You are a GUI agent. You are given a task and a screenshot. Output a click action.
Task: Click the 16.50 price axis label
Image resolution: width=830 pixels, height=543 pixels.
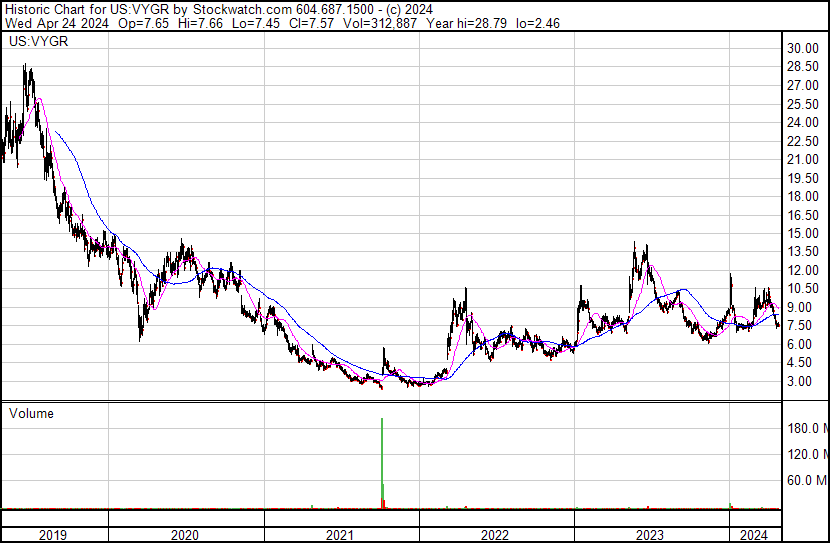point(803,215)
